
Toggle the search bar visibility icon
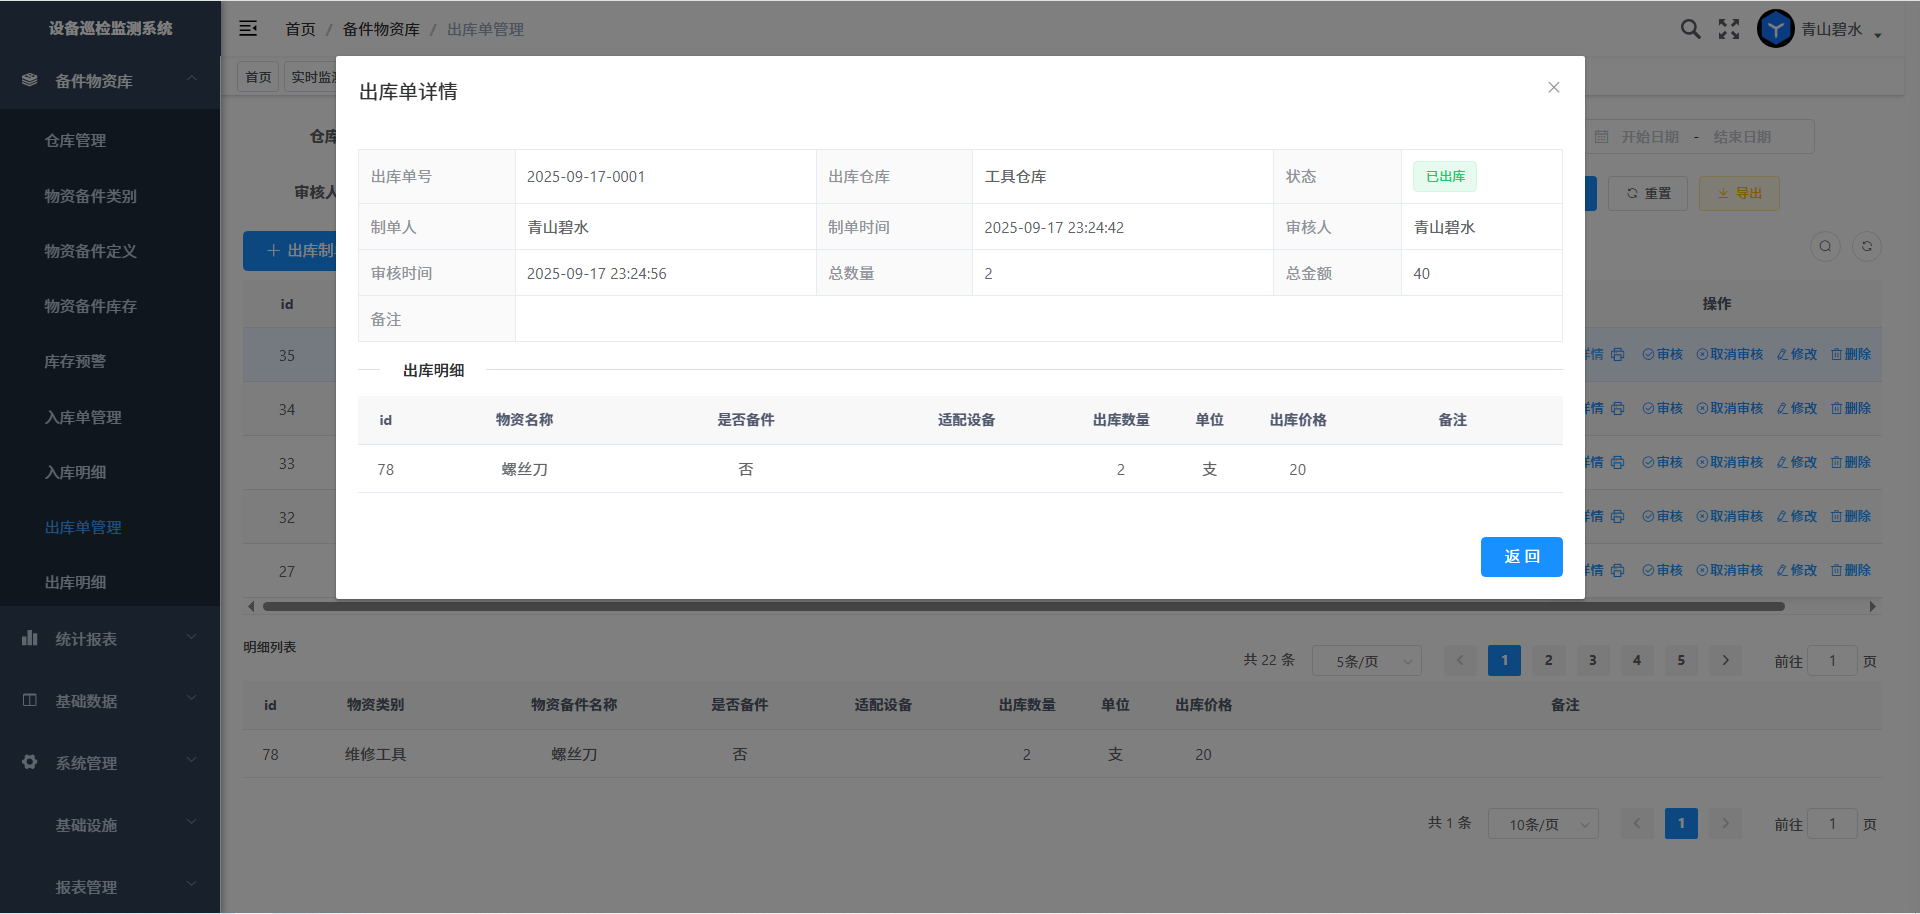[1825, 247]
